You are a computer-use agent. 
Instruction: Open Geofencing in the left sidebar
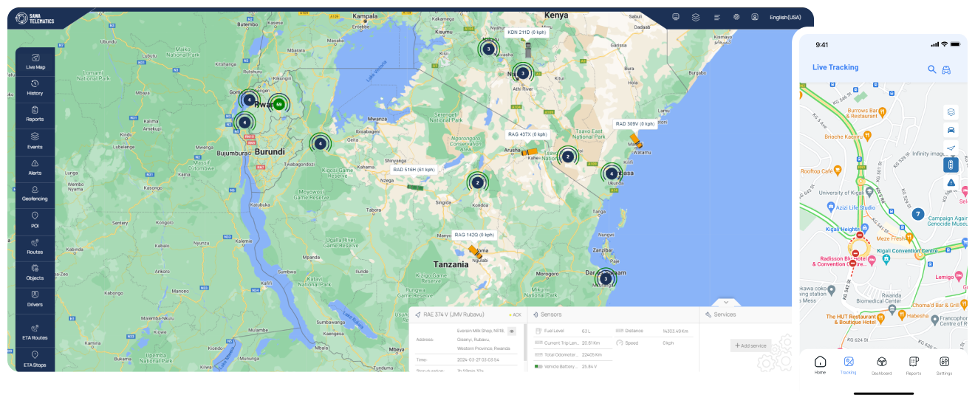pos(35,192)
